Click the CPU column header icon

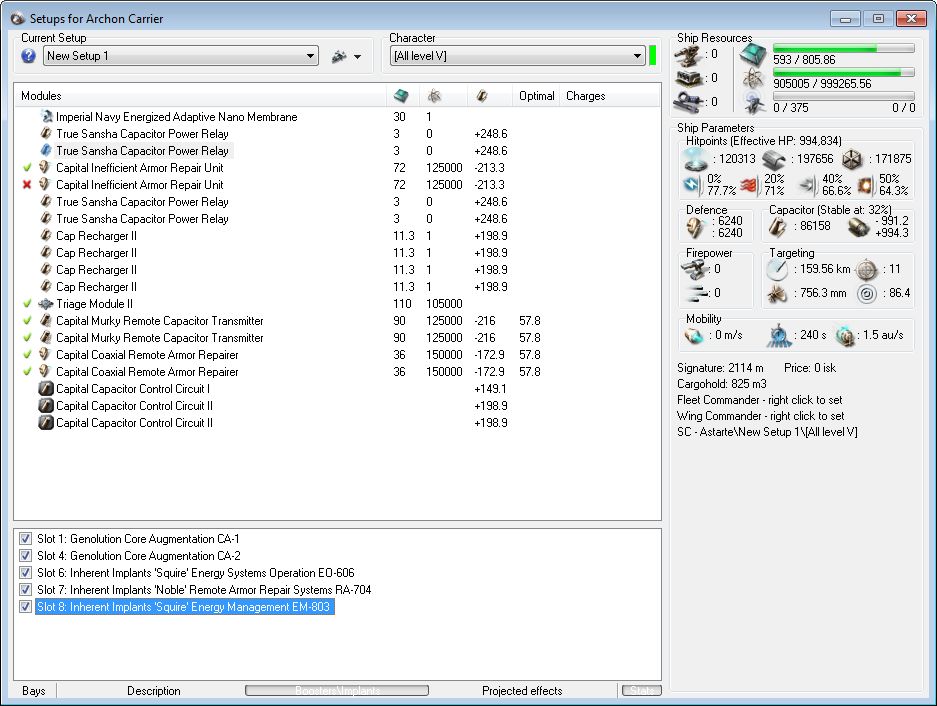click(401, 96)
